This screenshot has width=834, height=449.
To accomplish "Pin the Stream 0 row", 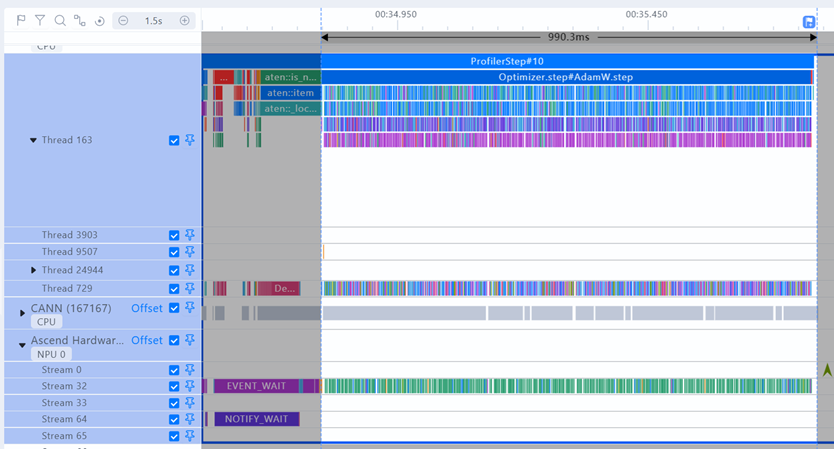I will click(190, 369).
